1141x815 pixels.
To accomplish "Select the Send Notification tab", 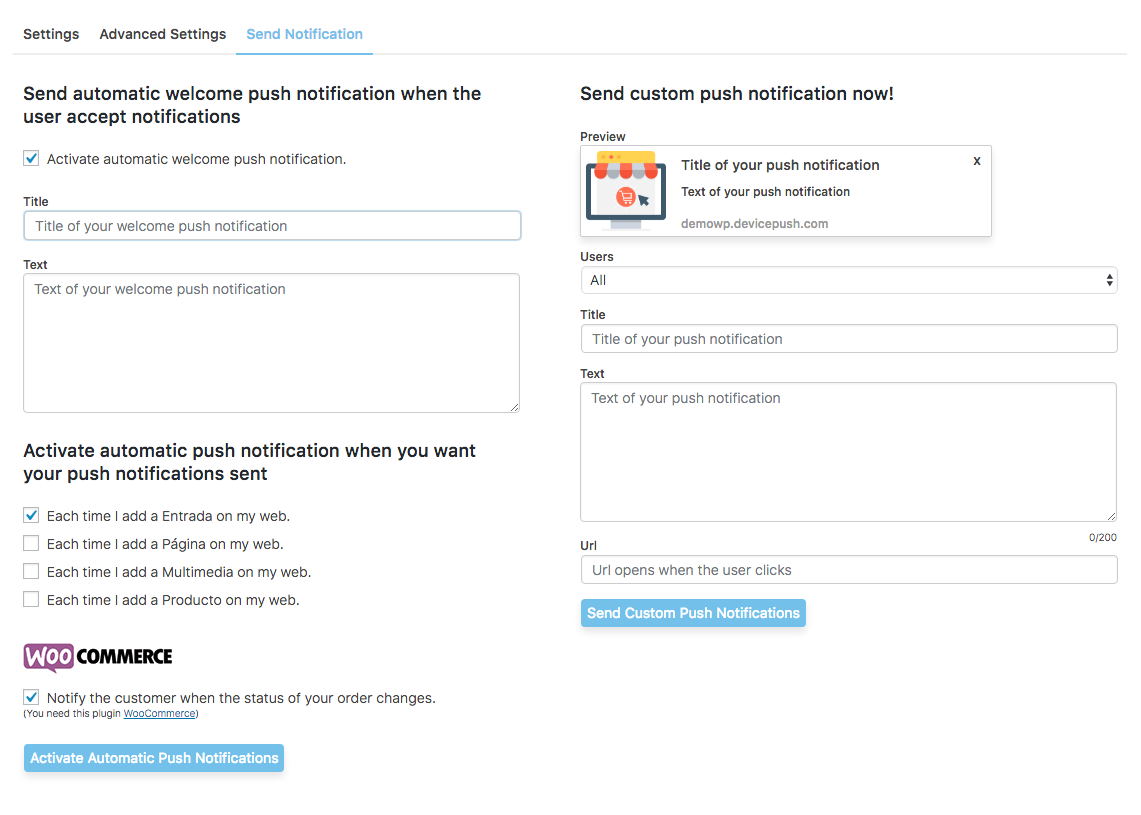I will pos(304,34).
